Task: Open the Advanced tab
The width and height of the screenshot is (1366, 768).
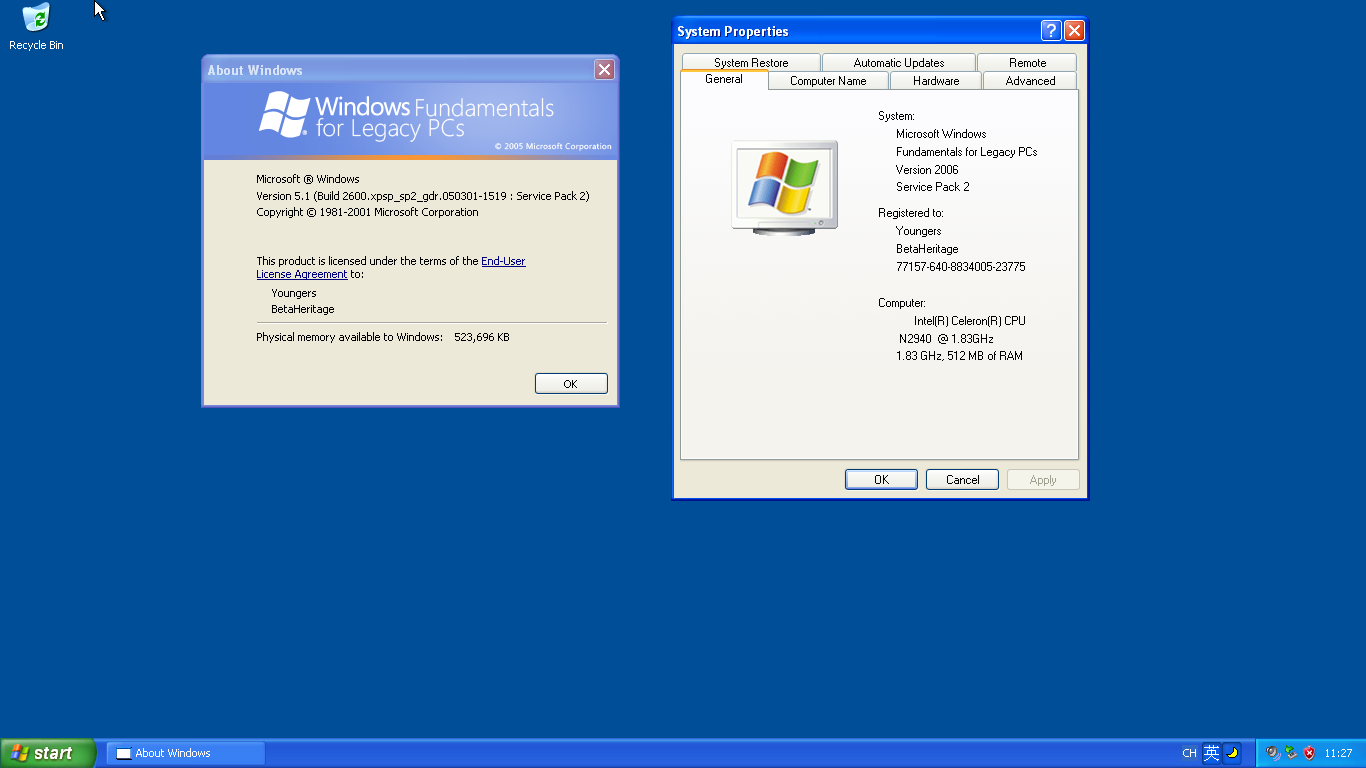Action: pyautogui.click(x=1030, y=81)
